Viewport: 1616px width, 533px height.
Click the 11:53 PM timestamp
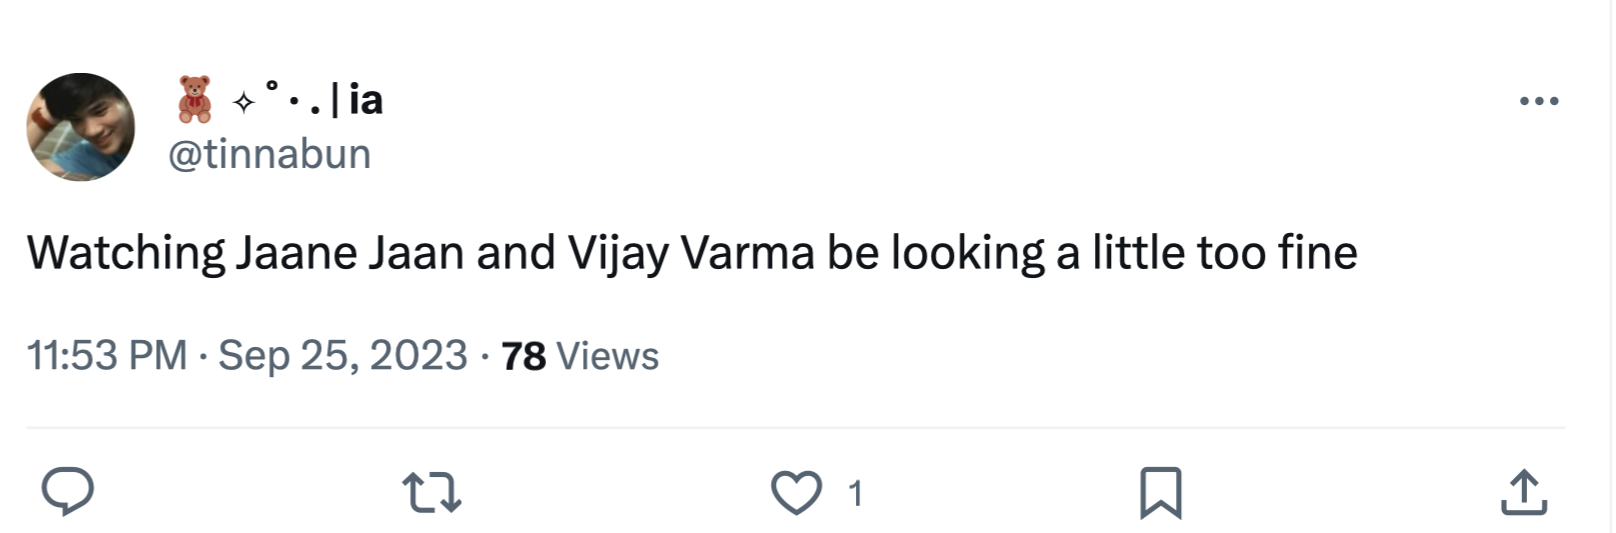(106, 356)
